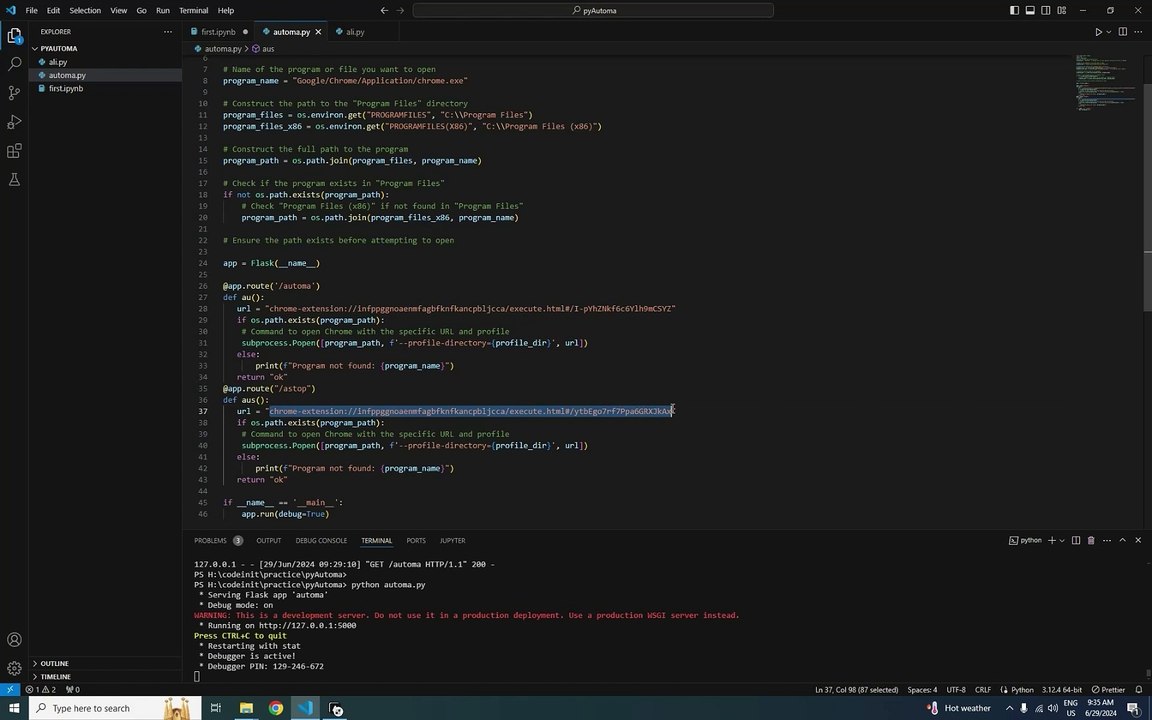
Task: Open the Edit menu
Action: pyautogui.click(x=54, y=10)
